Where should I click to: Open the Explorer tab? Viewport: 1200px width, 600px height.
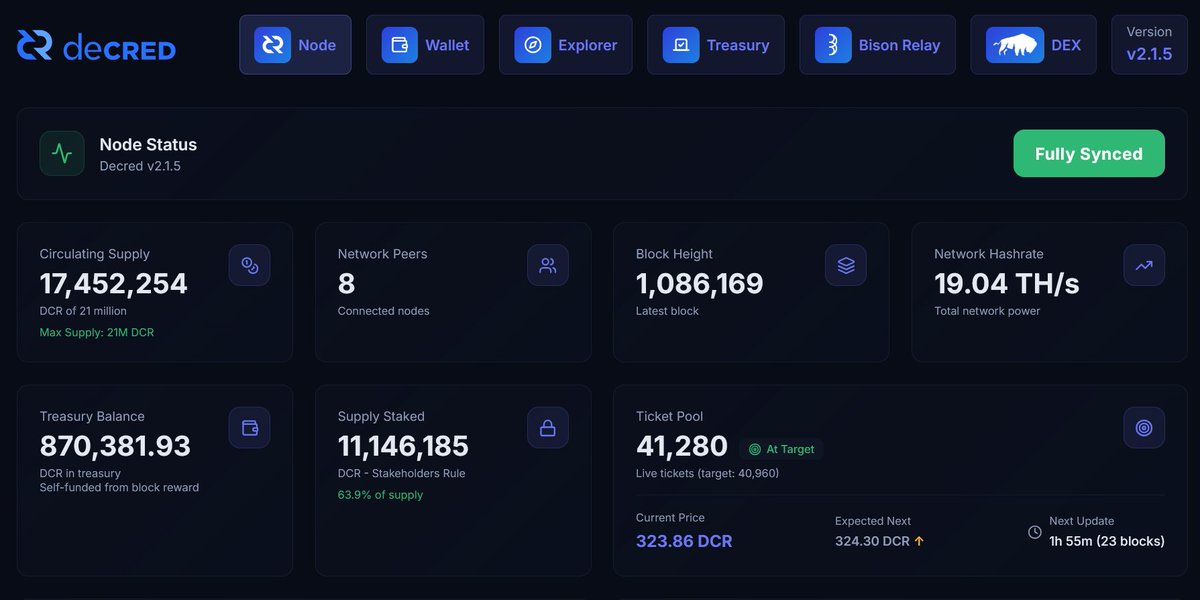coord(565,45)
